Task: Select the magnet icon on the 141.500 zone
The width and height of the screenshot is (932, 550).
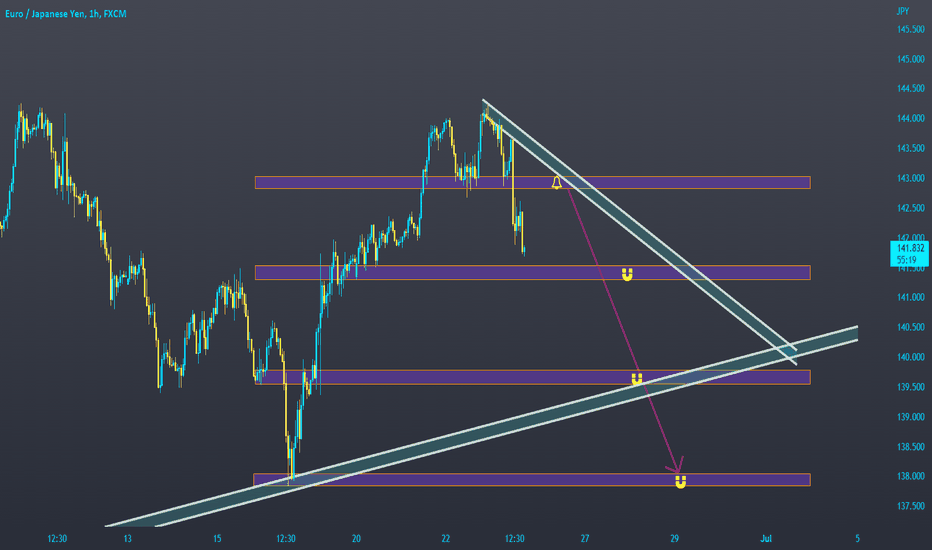Action: [x=627, y=274]
